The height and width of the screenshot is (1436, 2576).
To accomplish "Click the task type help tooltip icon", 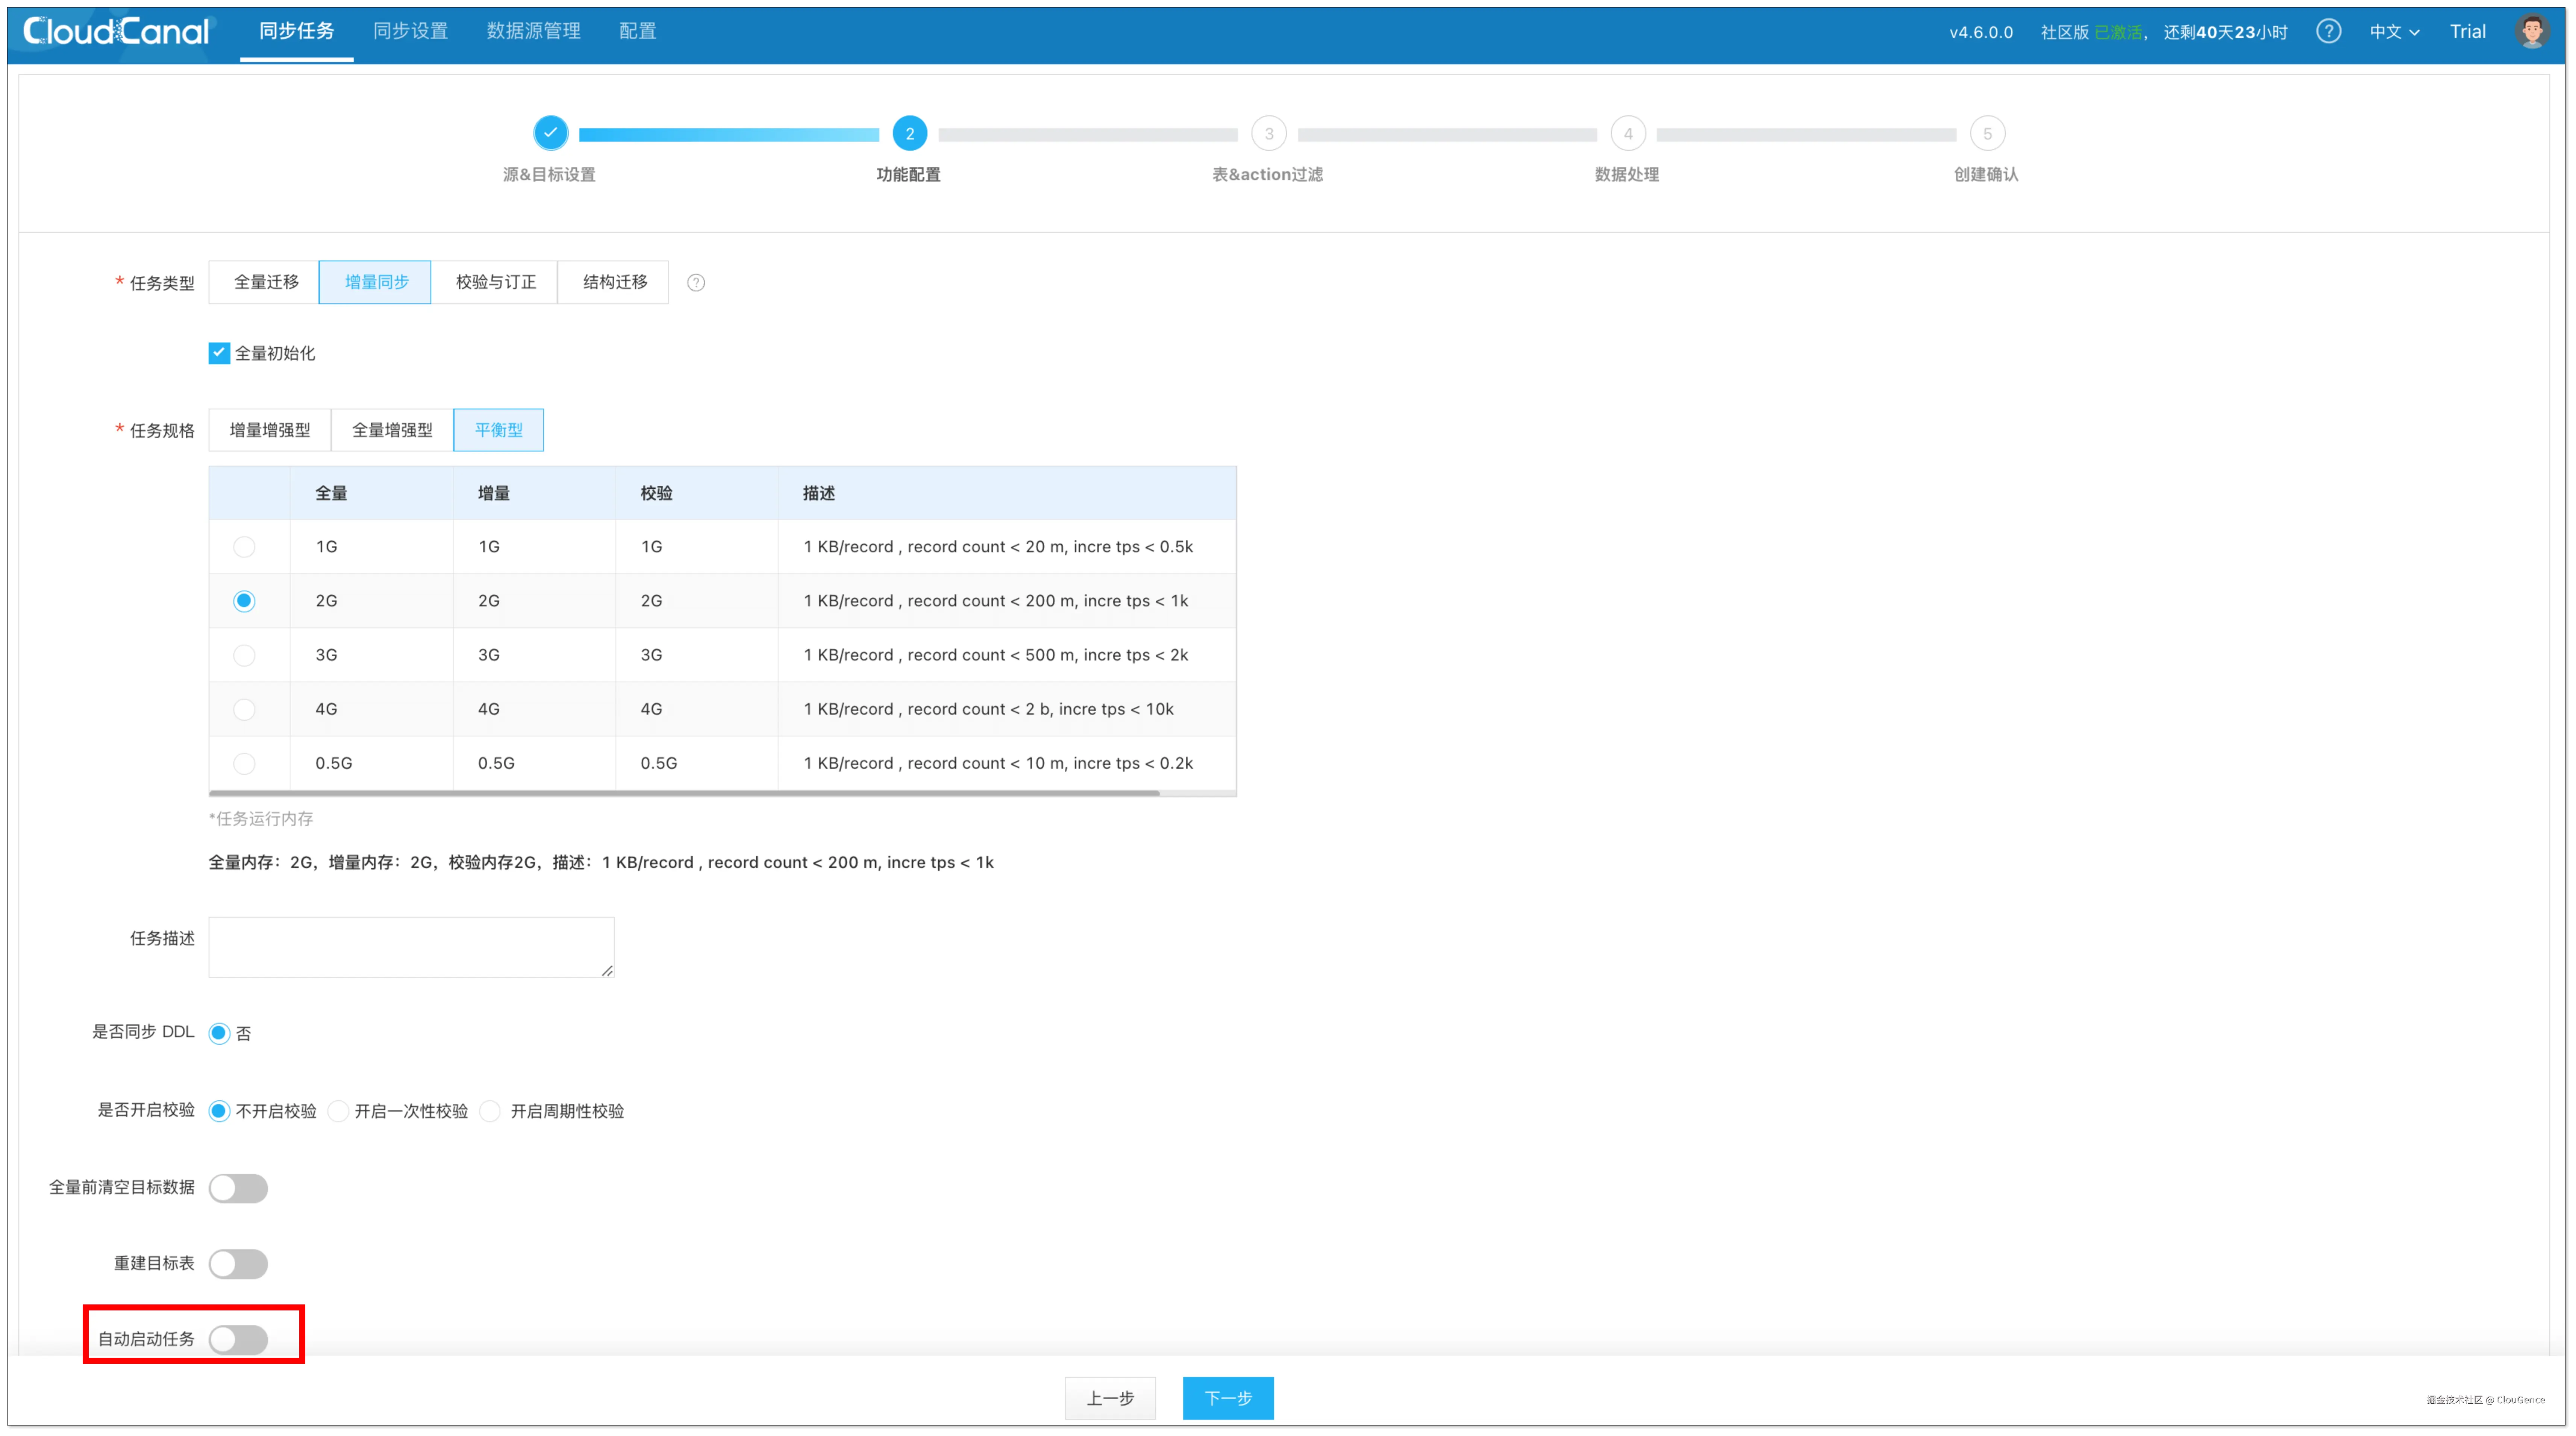I will [696, 283].
